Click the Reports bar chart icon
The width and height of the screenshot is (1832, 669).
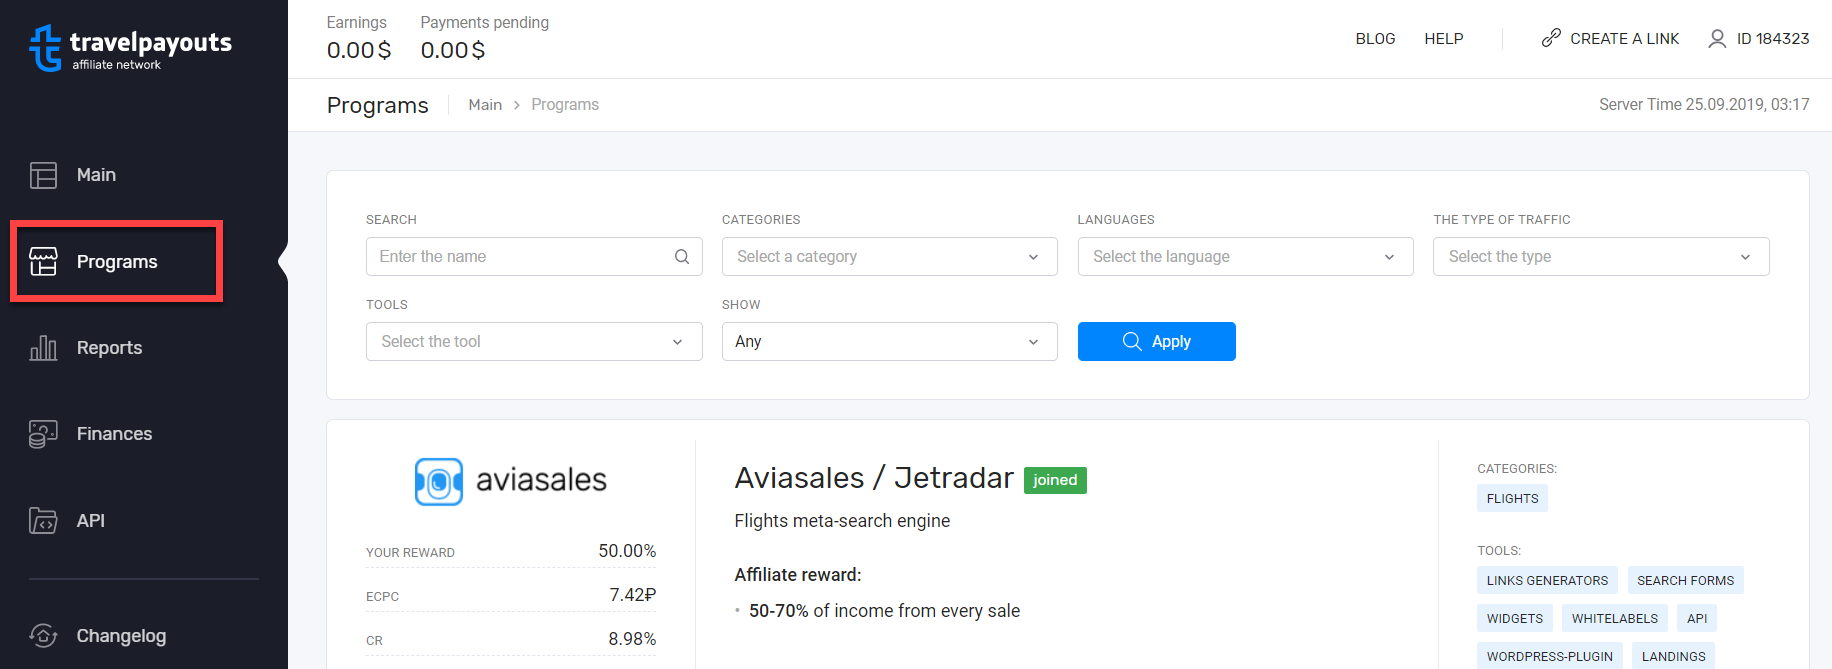(43, 348)
